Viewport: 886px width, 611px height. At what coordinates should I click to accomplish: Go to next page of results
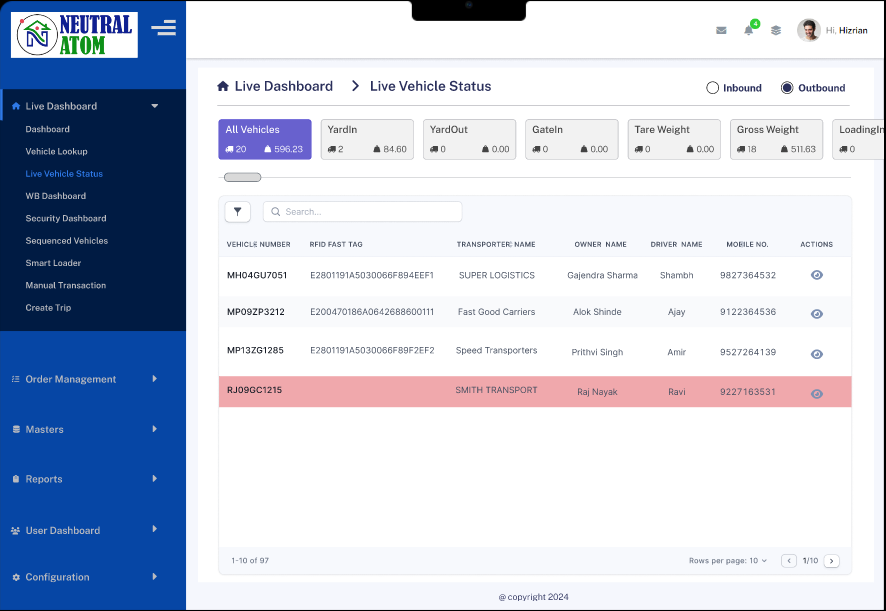click(831, 561)
